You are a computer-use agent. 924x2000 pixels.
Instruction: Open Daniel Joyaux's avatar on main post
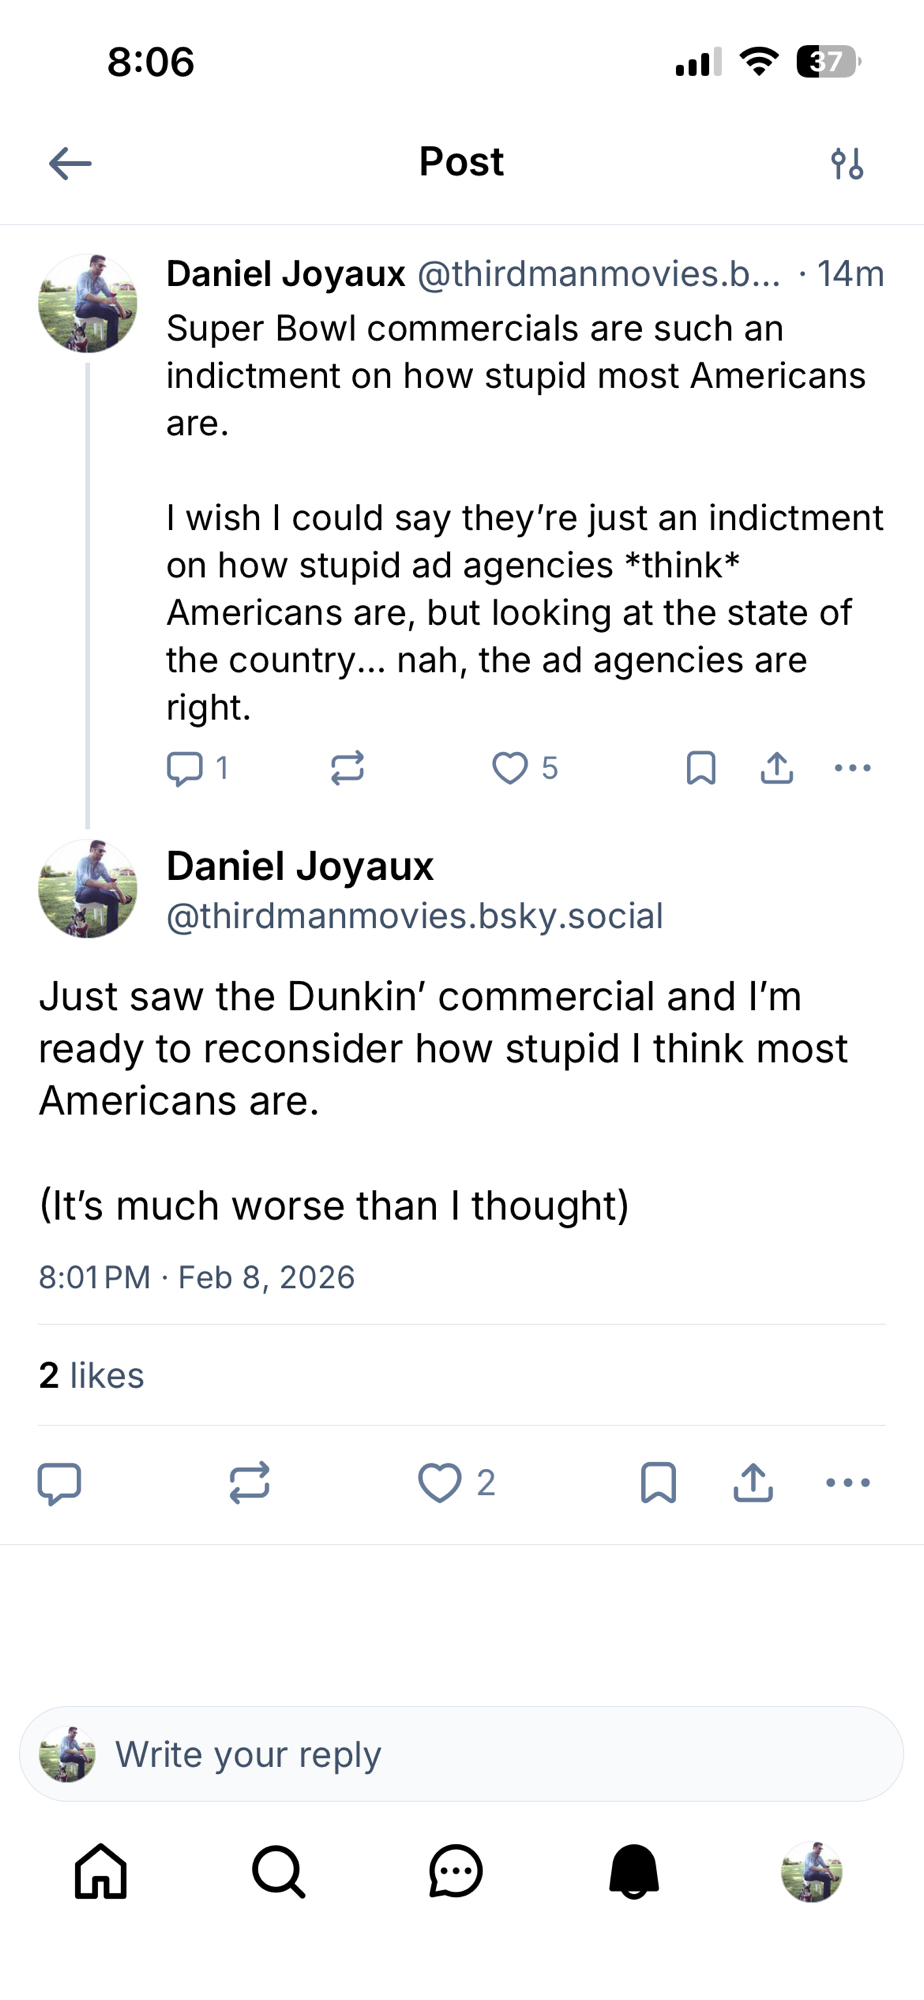[88, 889]
